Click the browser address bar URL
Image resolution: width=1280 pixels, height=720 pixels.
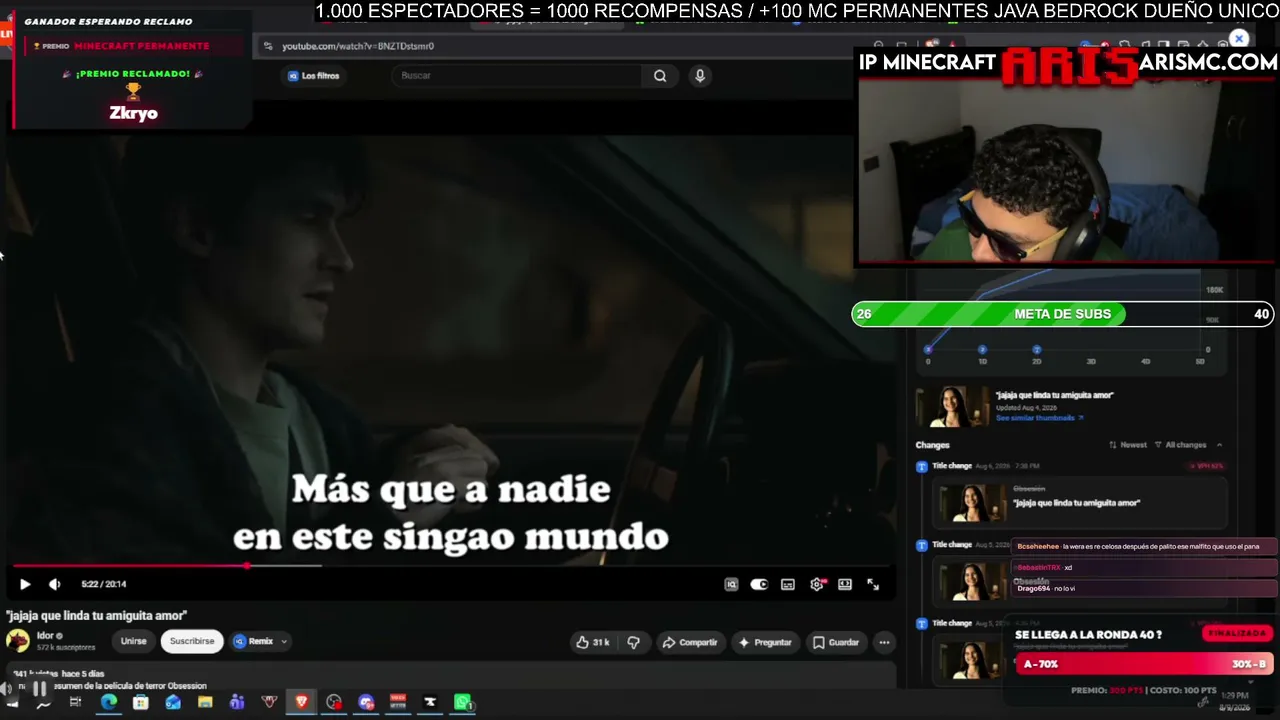click(x=358, y=46)
